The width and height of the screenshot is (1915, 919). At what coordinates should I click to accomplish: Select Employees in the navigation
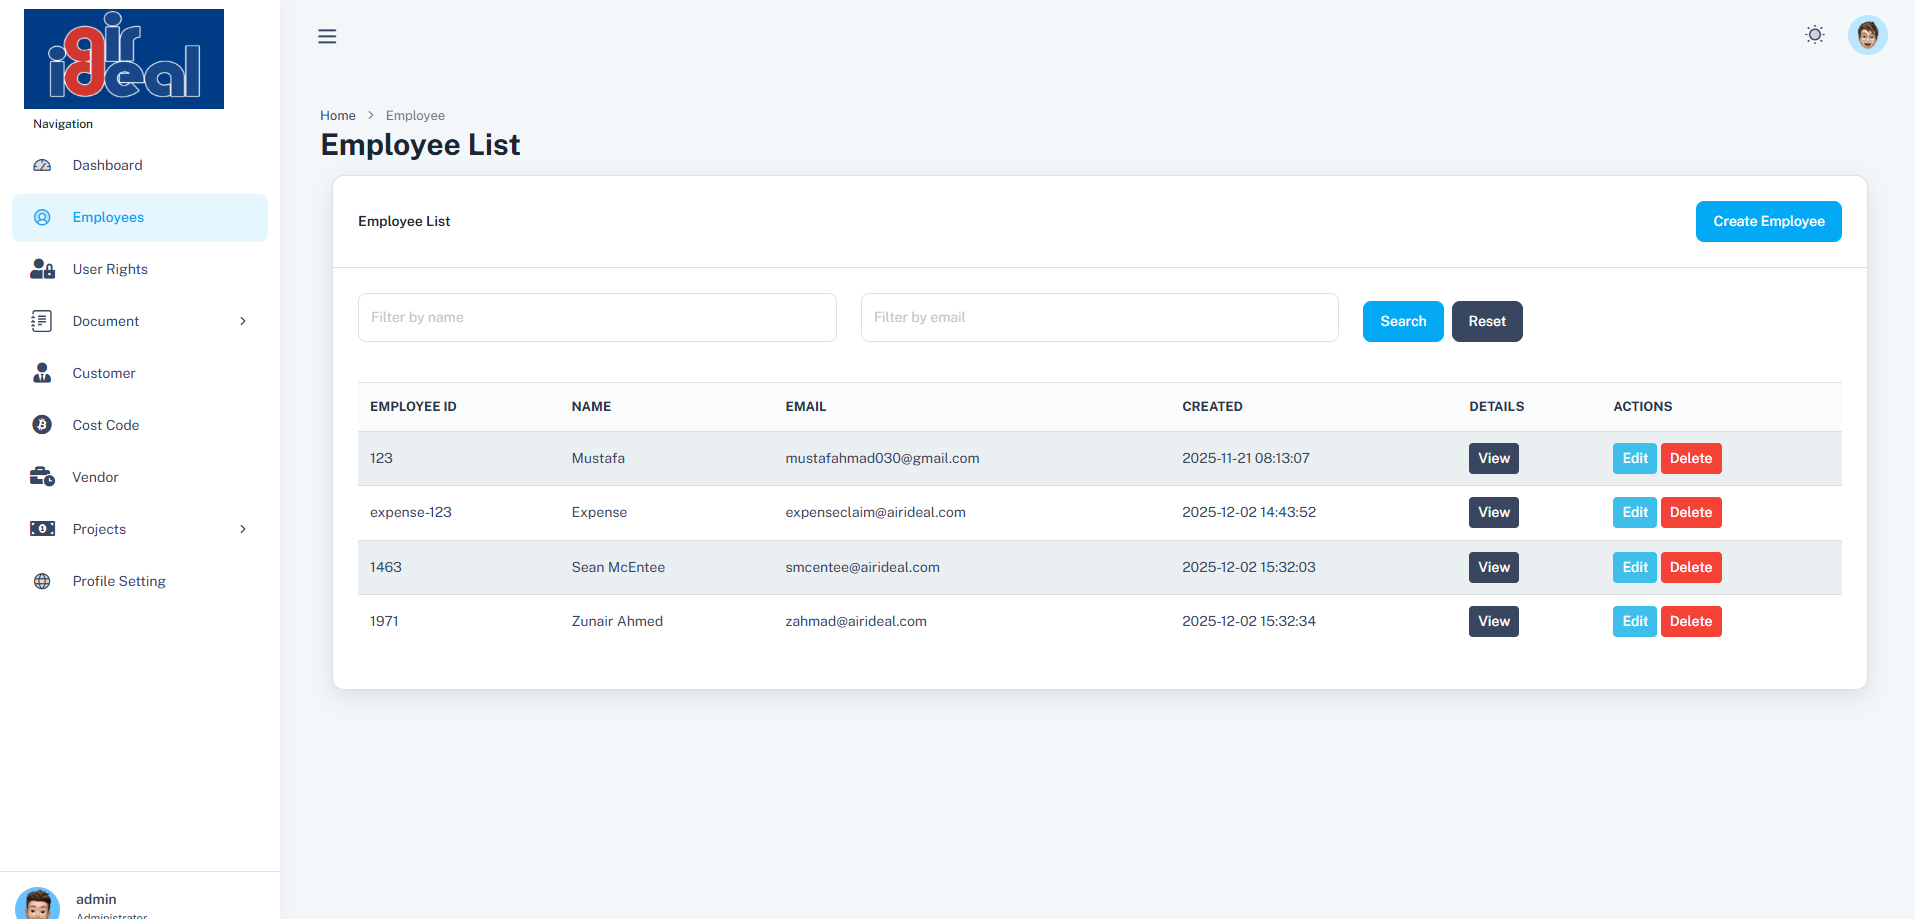[x=140, y=217]
